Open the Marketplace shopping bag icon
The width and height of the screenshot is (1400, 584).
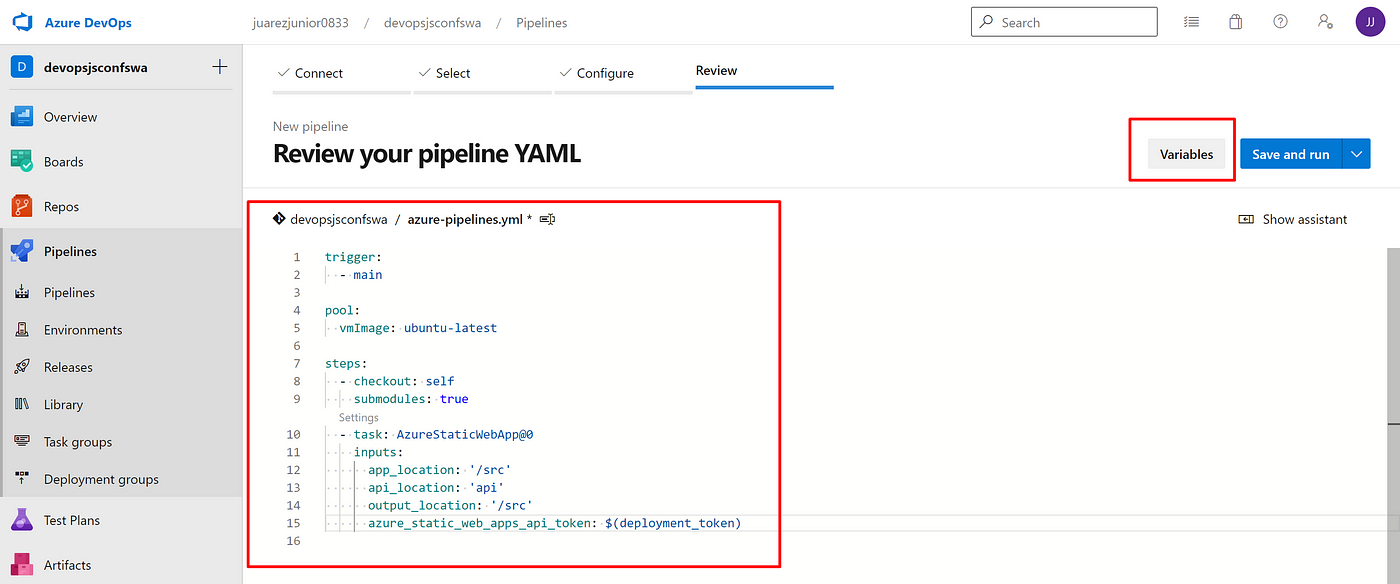point(1235,21)
